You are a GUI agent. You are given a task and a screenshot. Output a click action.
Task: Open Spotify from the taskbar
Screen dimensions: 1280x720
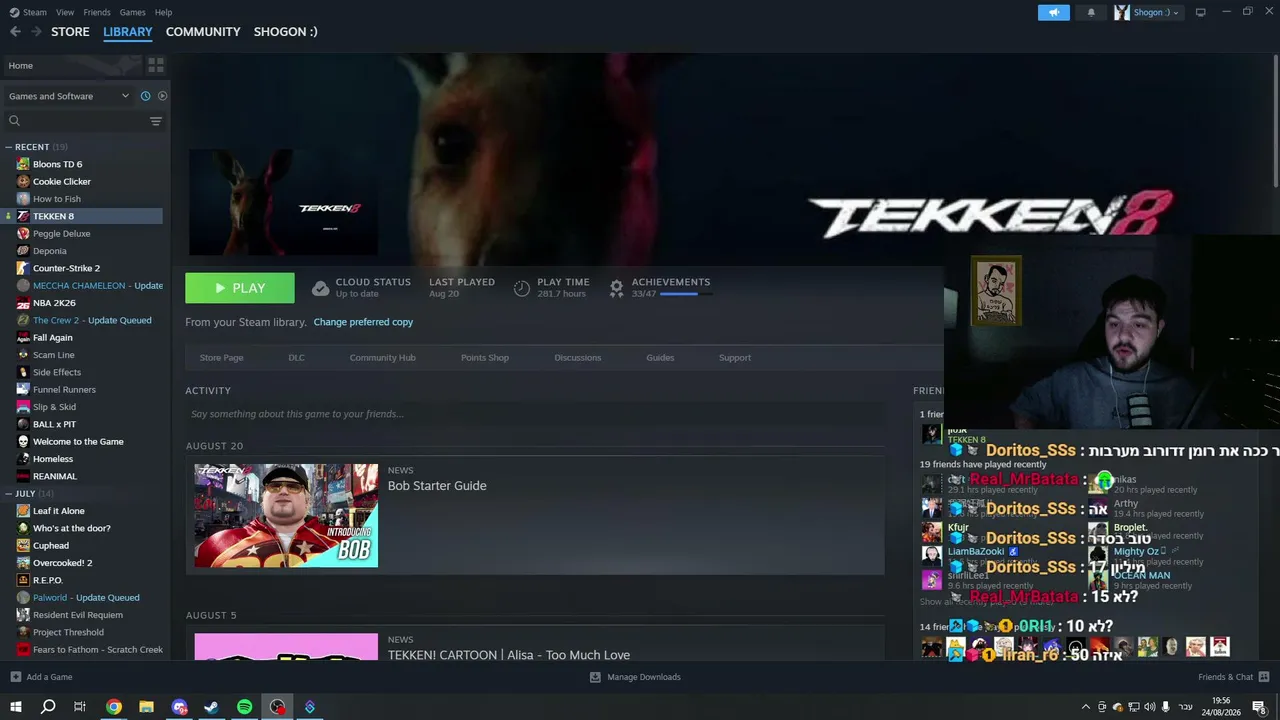(245, 707)
